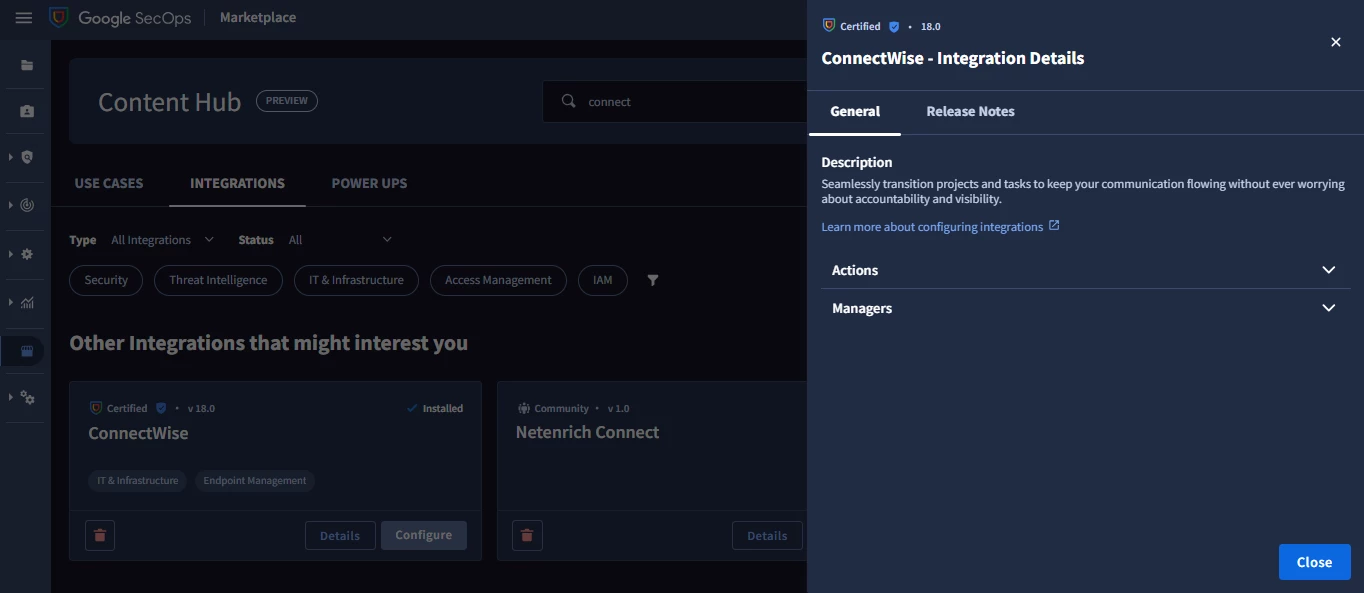
Task: Open 'Learn more about configuring integrations' link
Action: 932,227
